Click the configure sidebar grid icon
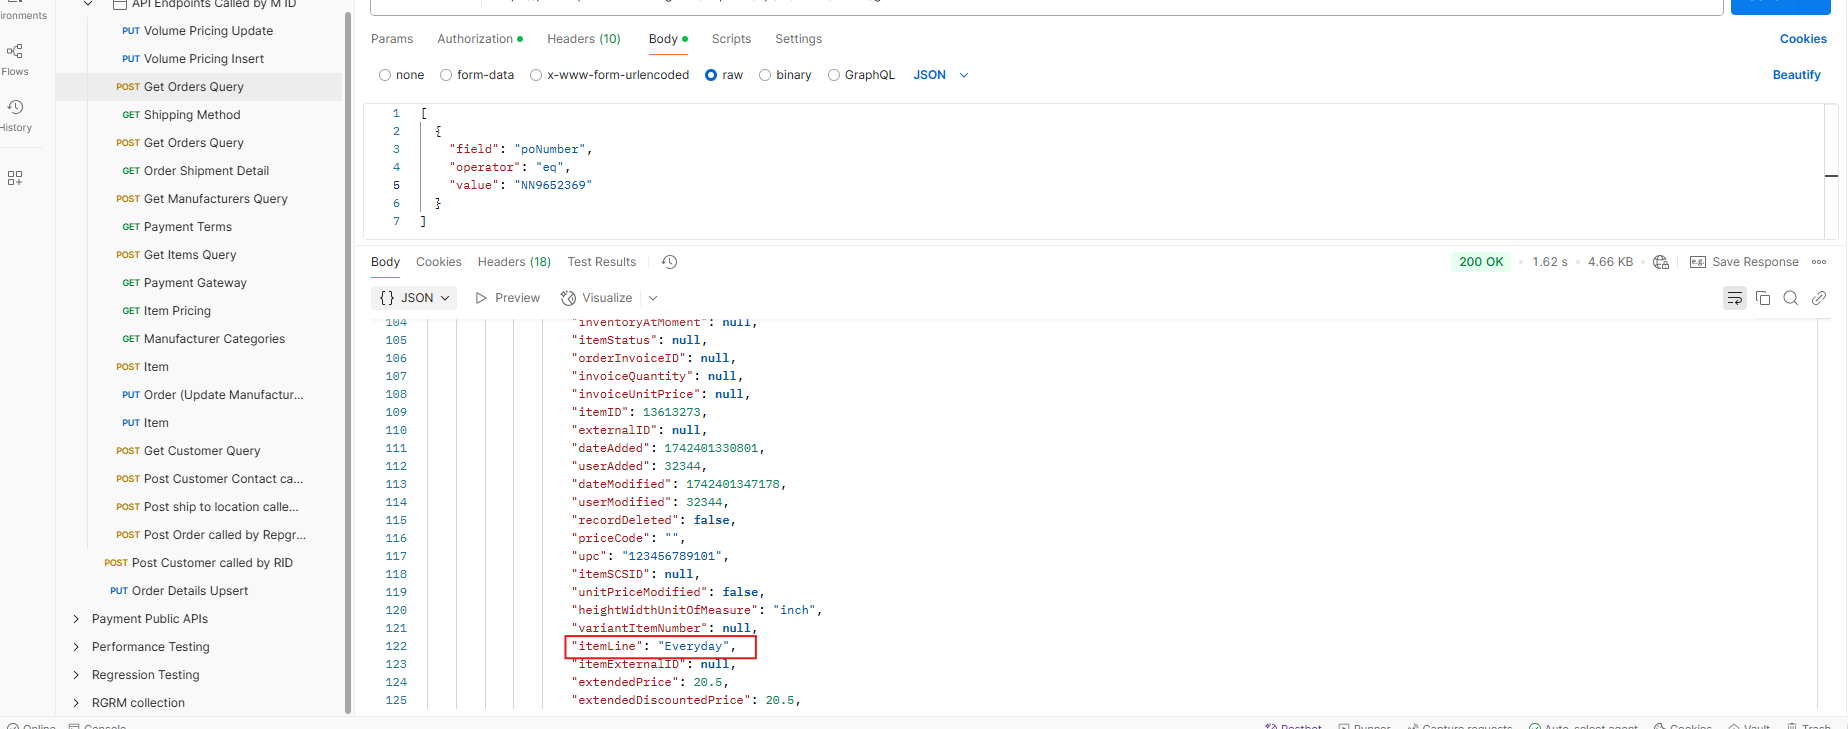 (15, 178)
